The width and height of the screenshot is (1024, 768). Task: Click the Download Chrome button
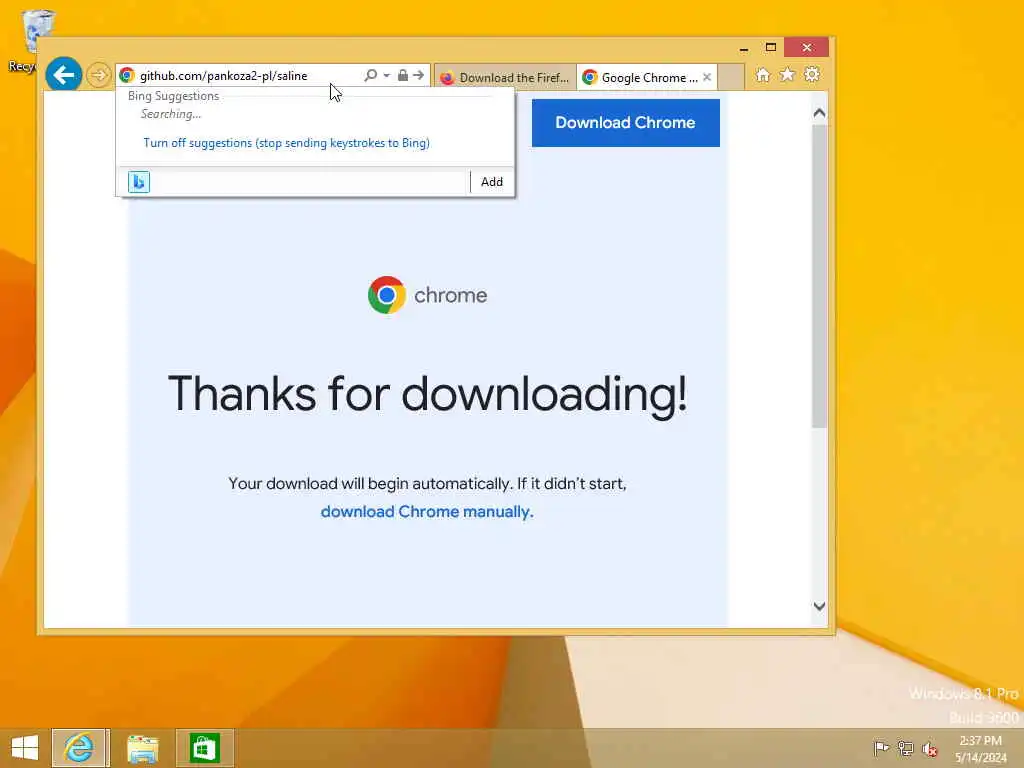626,123
